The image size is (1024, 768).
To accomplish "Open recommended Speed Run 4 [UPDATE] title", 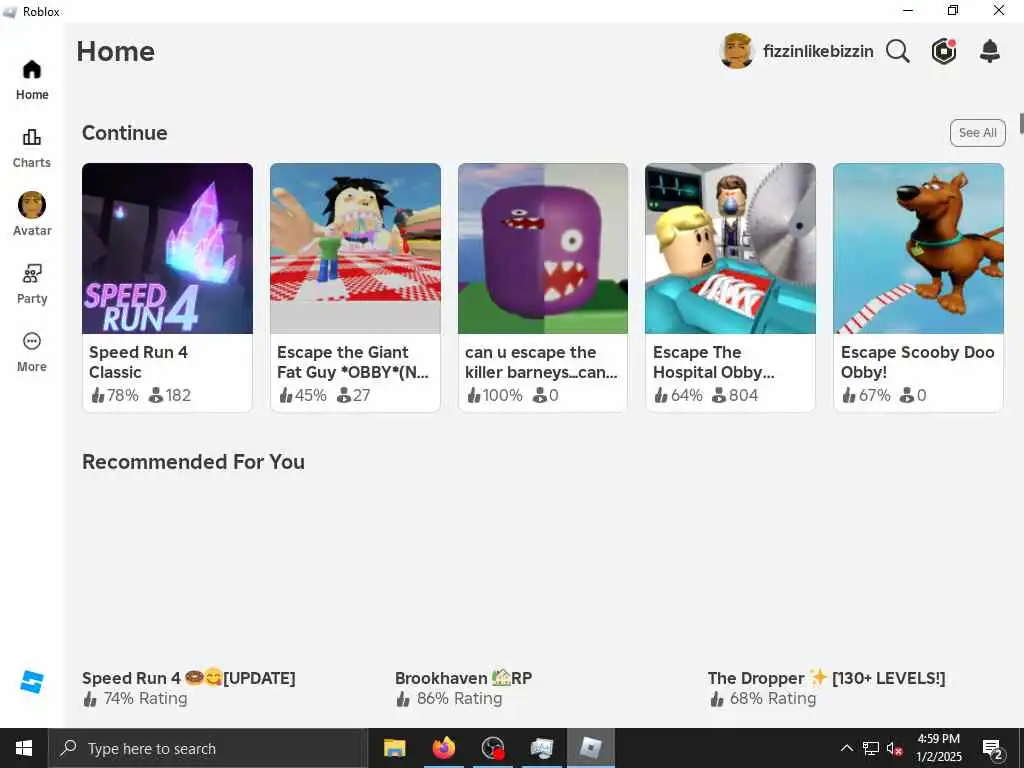I will click(x=189, y=678).
